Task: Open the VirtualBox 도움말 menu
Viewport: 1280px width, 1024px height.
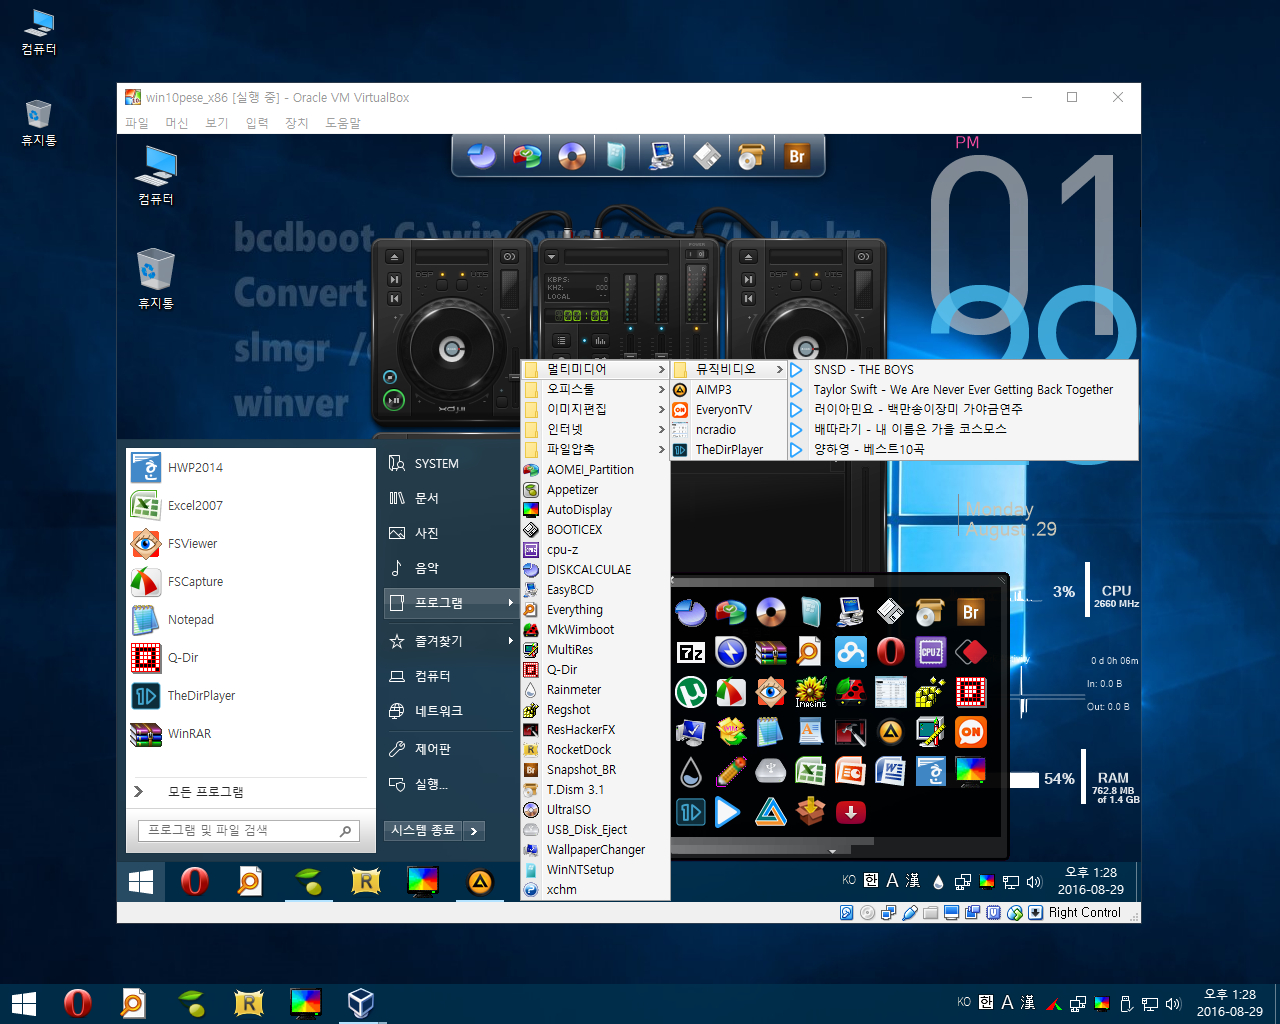Action: click(x=343, y=122)
